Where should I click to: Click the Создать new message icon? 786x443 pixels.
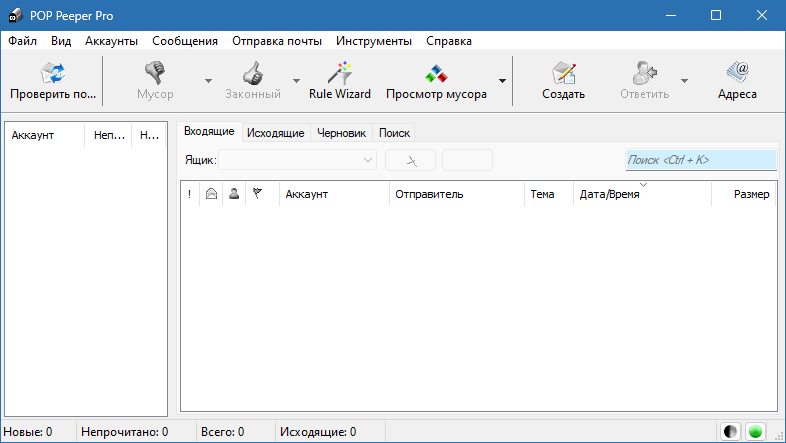[563, 73]
